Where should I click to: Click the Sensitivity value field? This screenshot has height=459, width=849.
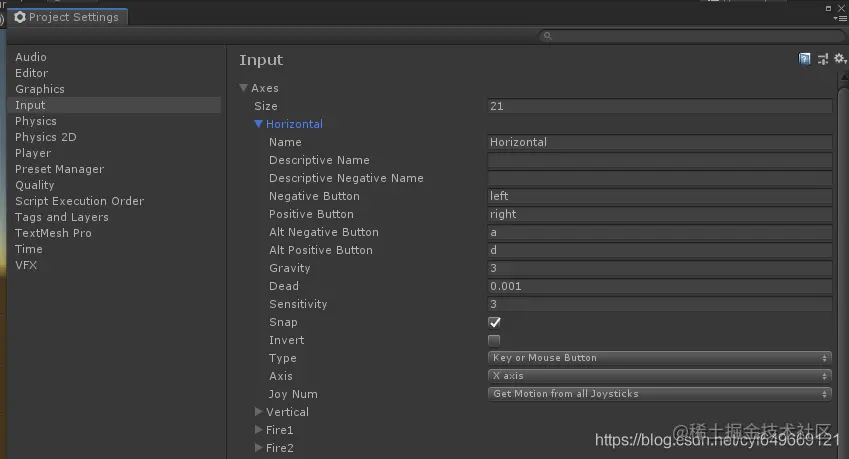(x=659, y=304)
